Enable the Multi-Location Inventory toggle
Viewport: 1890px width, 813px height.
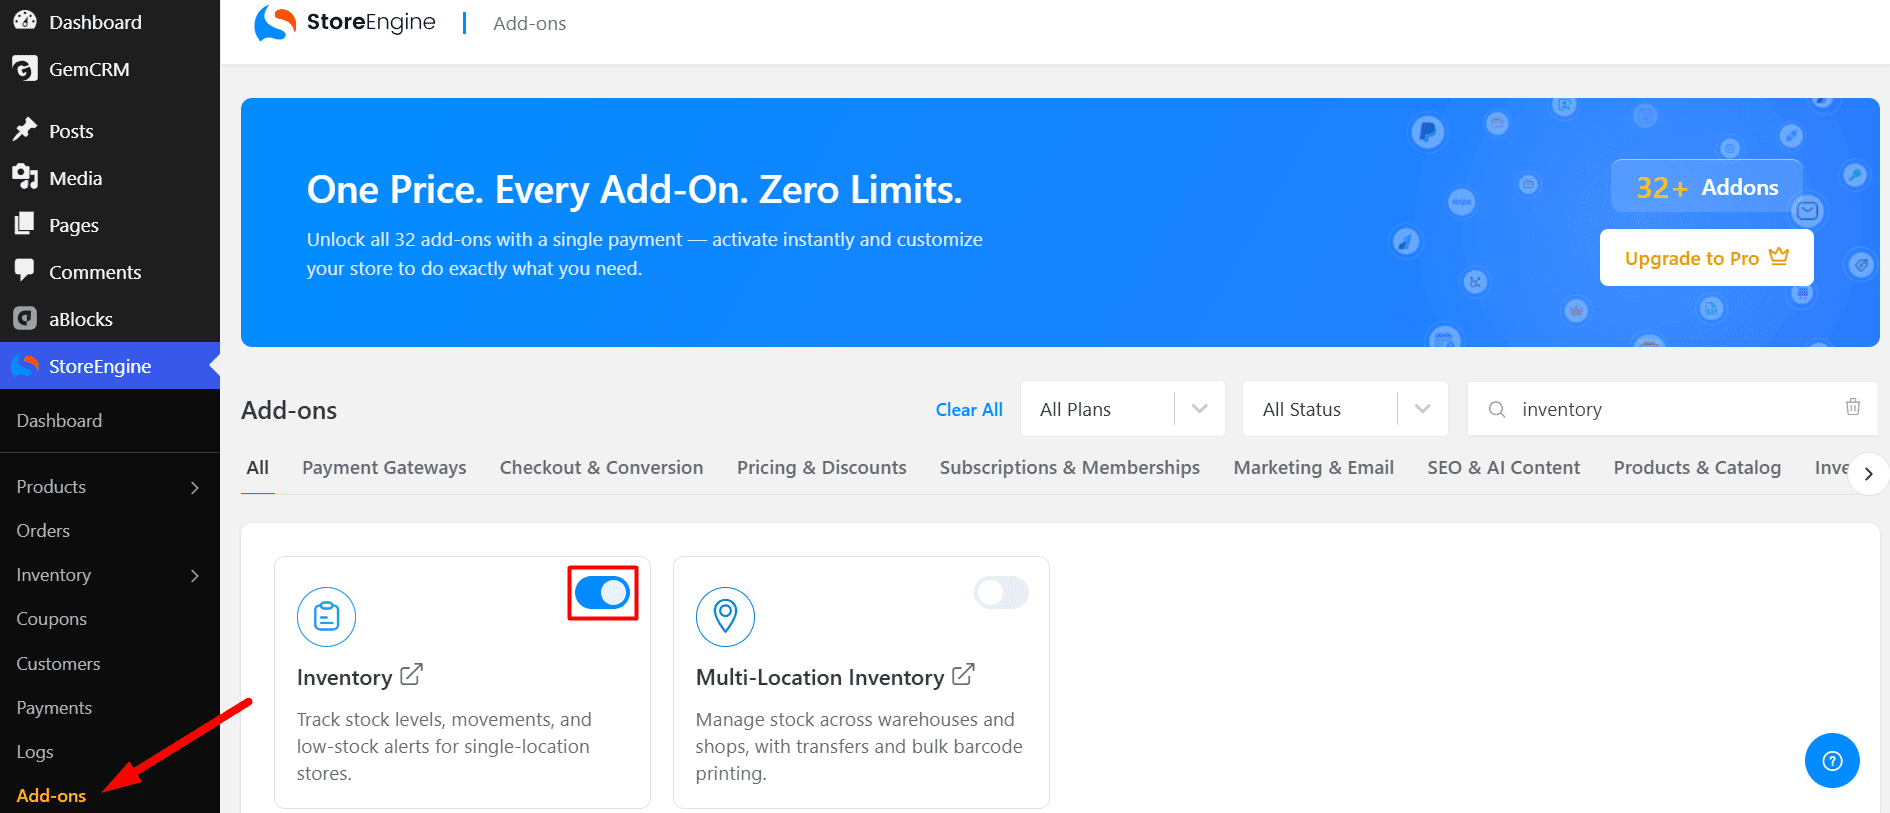[1001, 593]
